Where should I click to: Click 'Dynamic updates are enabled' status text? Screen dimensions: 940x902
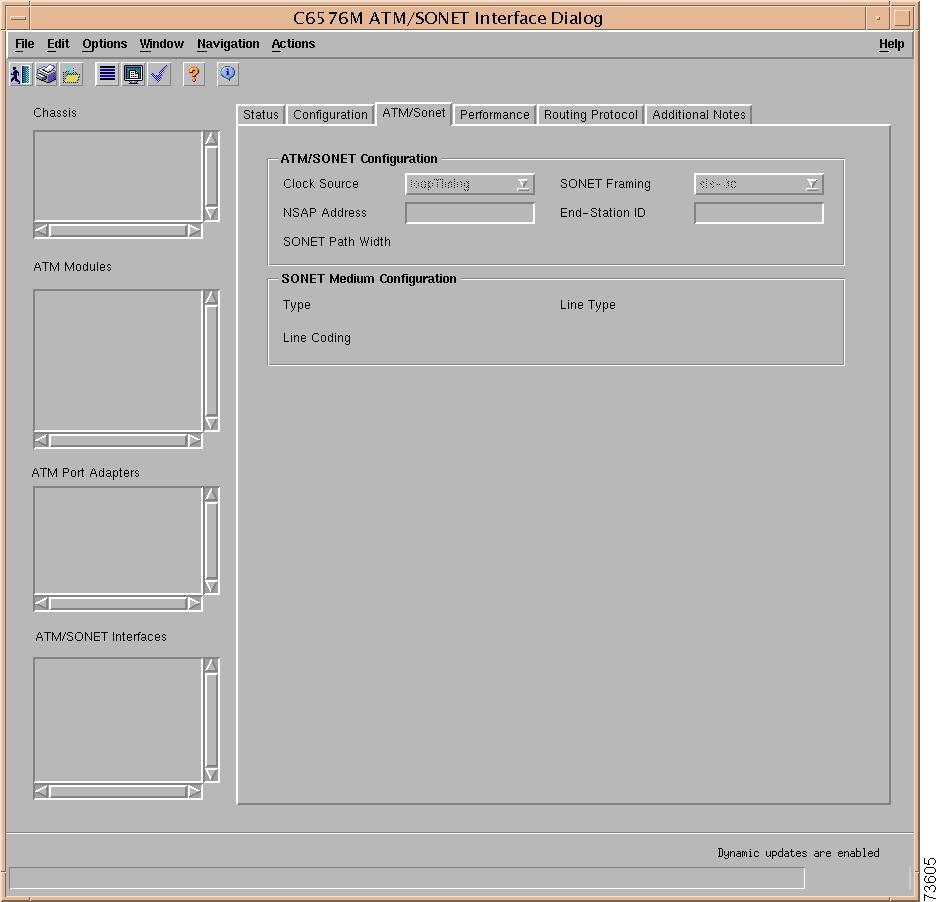pos(798,853)
